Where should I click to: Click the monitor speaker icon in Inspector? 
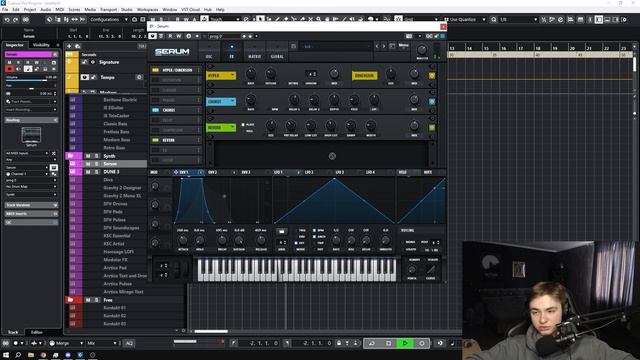tap(18, 69)
